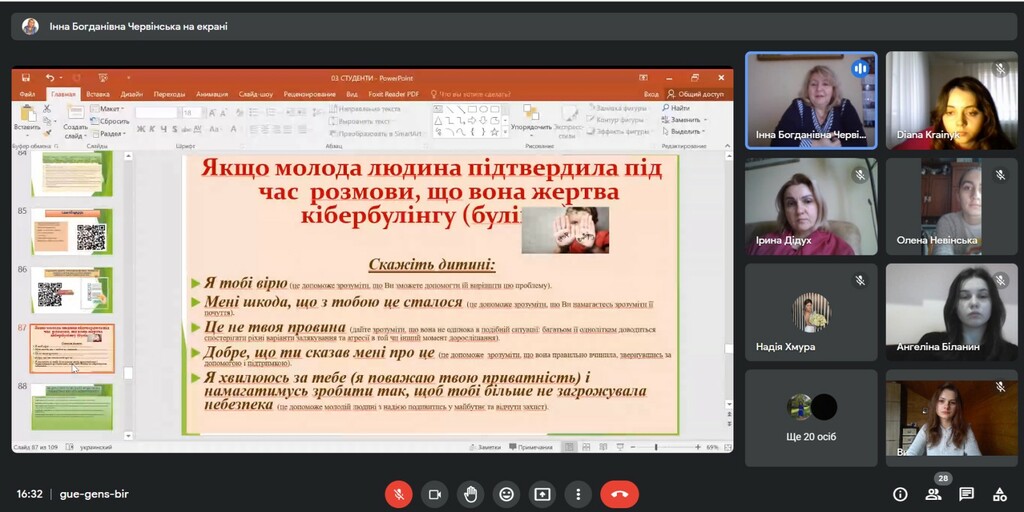This screenshot has height=512, width=1024.
Task: Open the emoji reactions panel
Action: click(506, 494)
